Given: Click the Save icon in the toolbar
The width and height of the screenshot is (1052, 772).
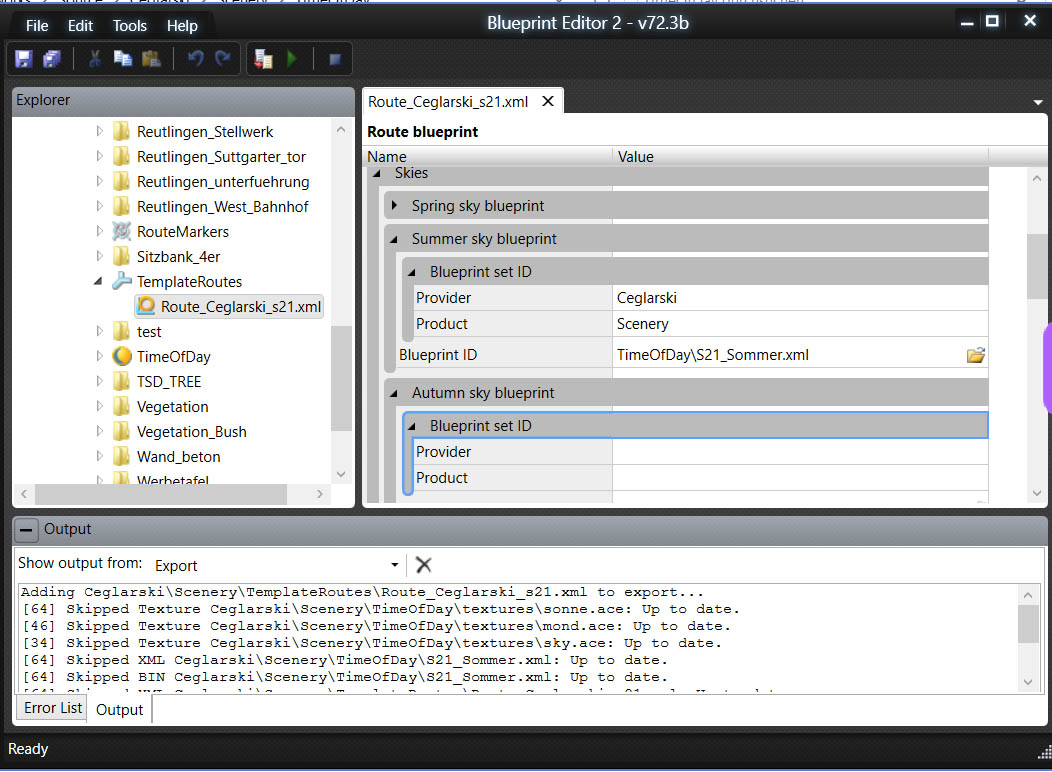Looking at the screenshot, I should [x=23, y=59].
